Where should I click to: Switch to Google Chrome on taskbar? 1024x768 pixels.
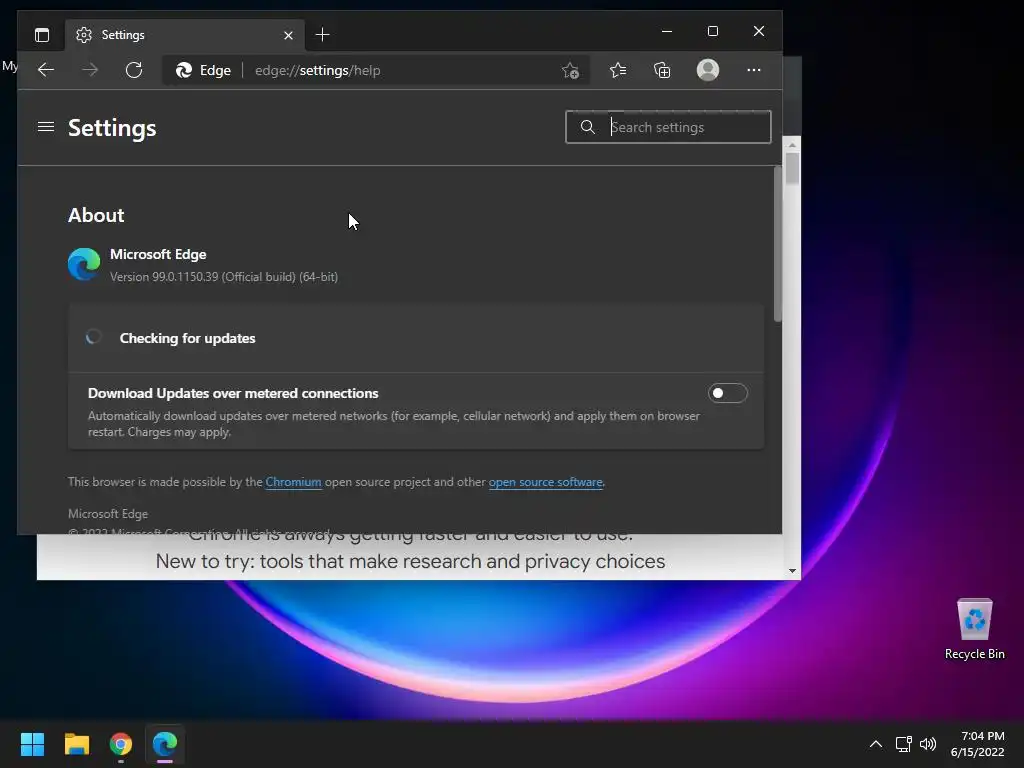click(x=121, y=744)
